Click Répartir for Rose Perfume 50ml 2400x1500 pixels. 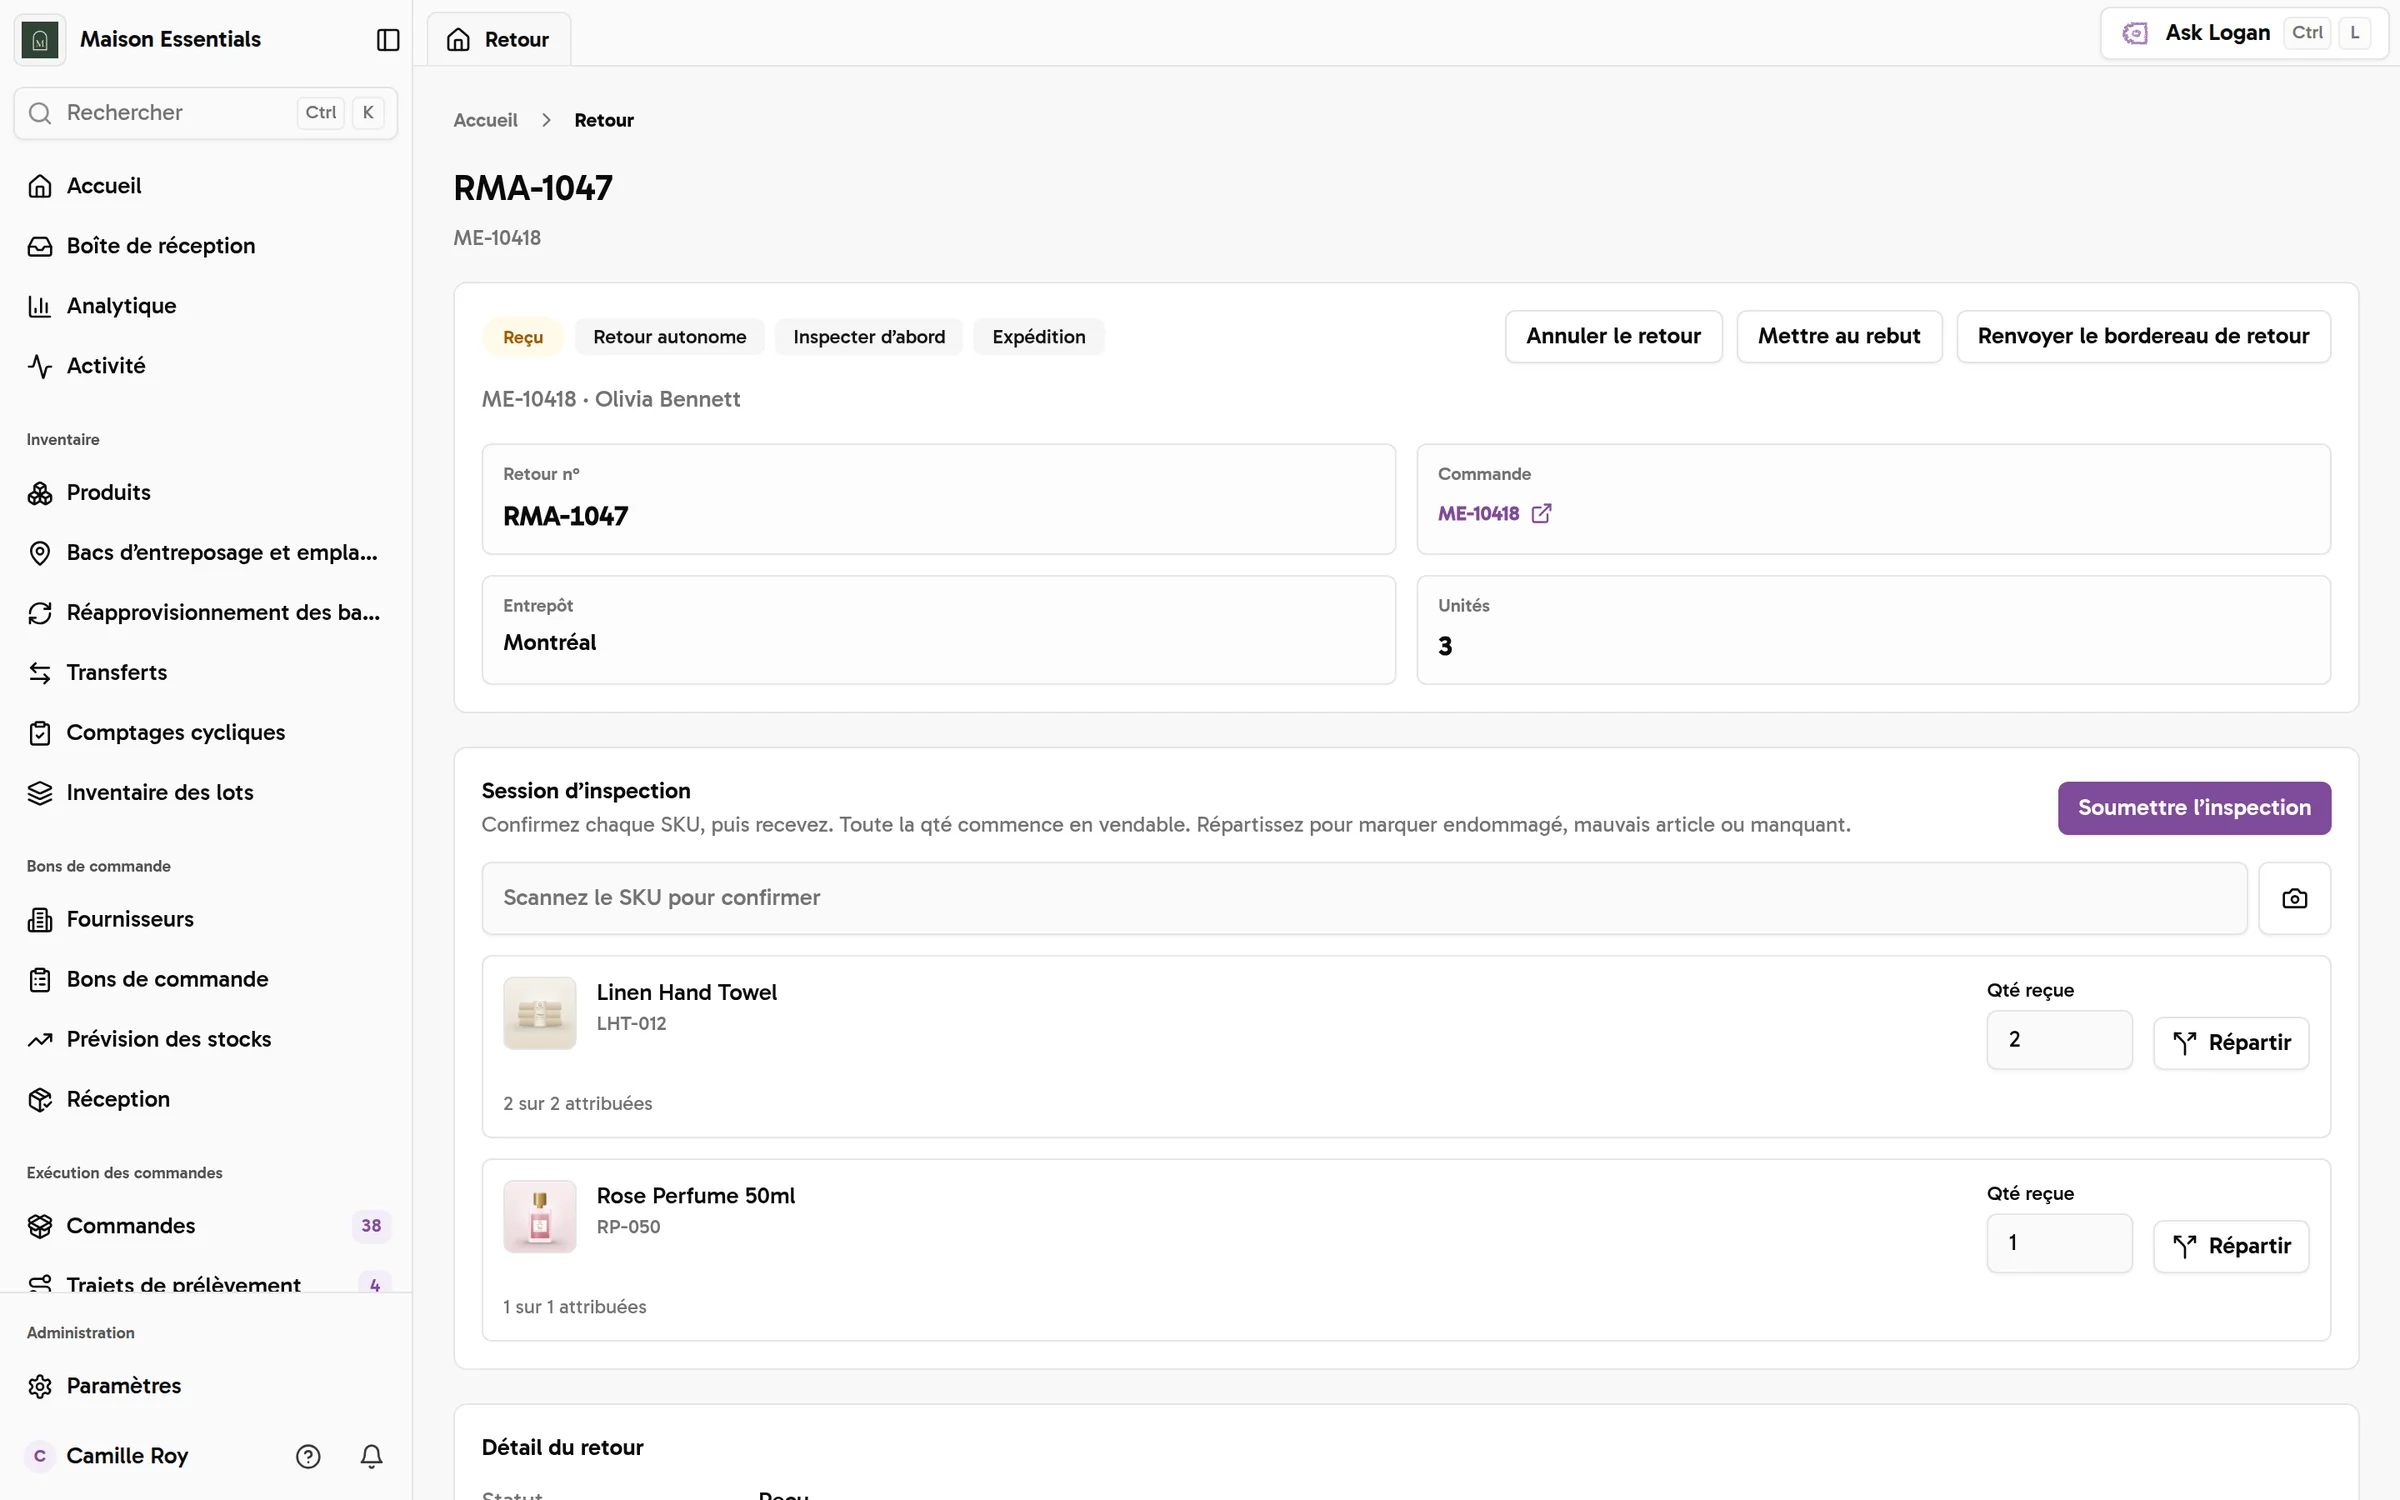point(2231,1246)
